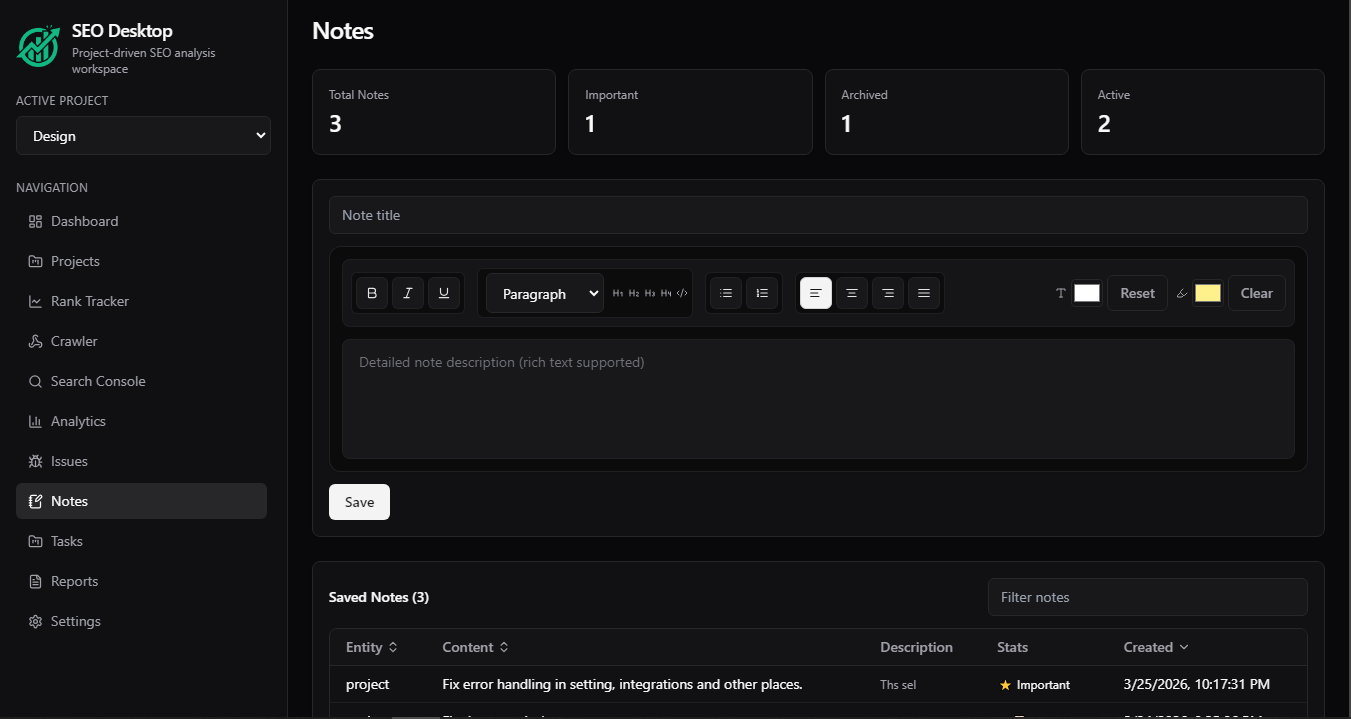The width and height of the screenshot is (1351, 719).
Task: Click the 'Ths sel' description cell
Action: point(898,685)
